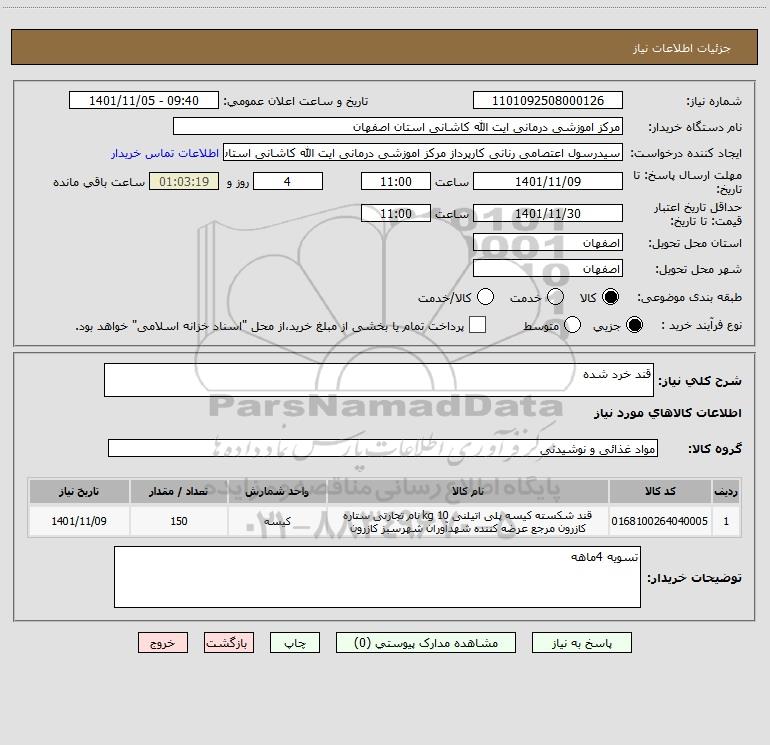The width and height of the screenshot is (770, 745).
Task: Select the متوسط purchase type radio
Action: coord(572,325)
